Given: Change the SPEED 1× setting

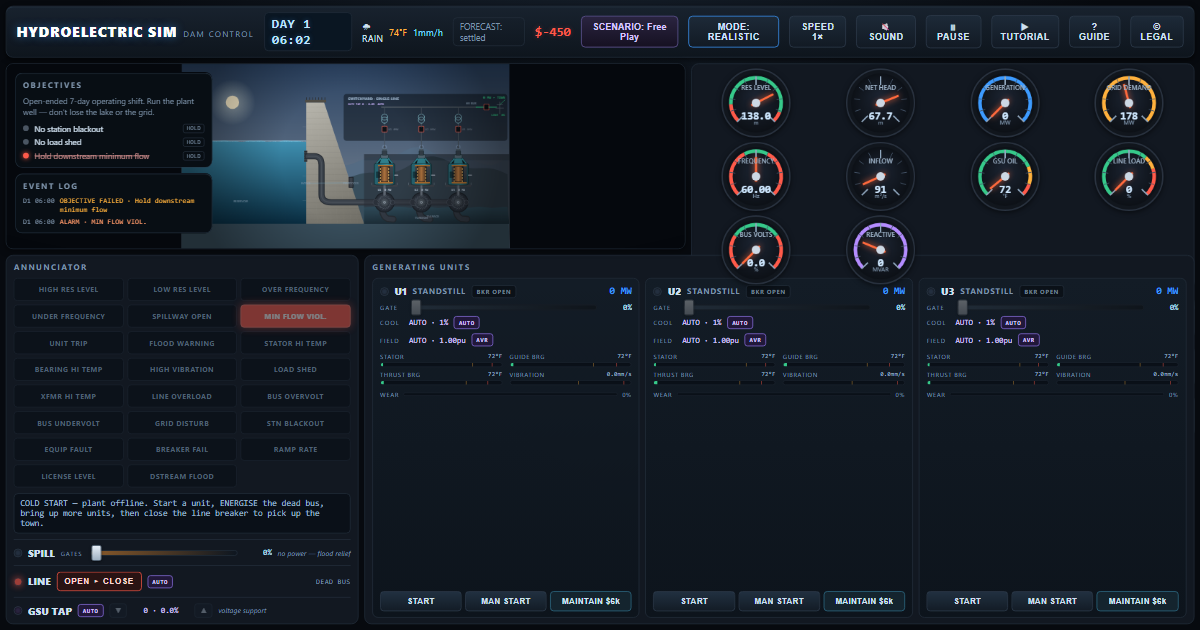Looking at the screenshot, I should 817,32.
